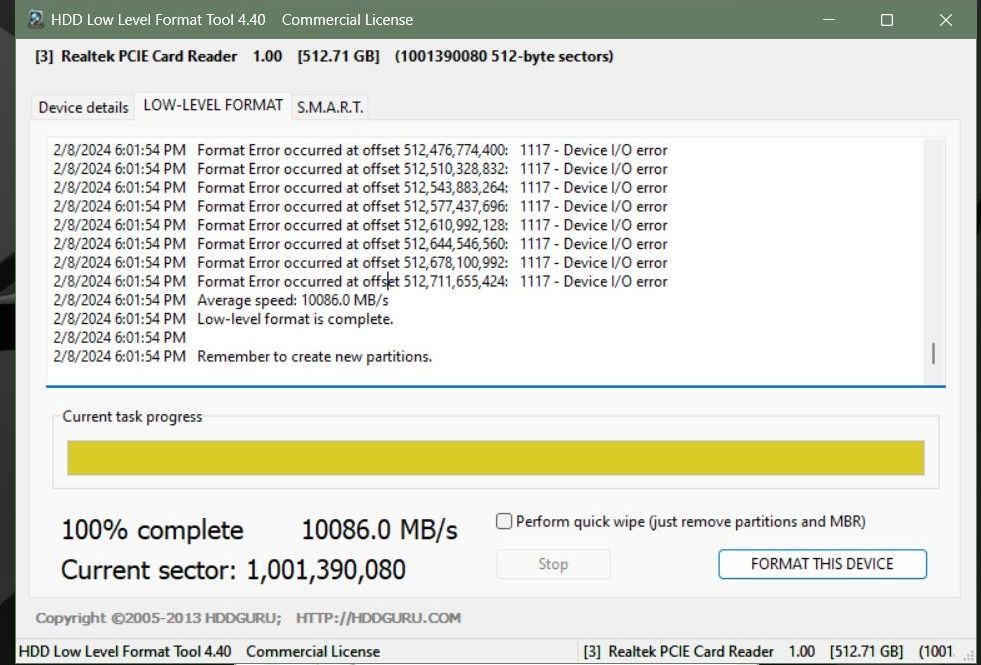Click the HDD Low Level Format Tool application icon
The height and width of the screenshot is (665, 981).
pos(34,19)
